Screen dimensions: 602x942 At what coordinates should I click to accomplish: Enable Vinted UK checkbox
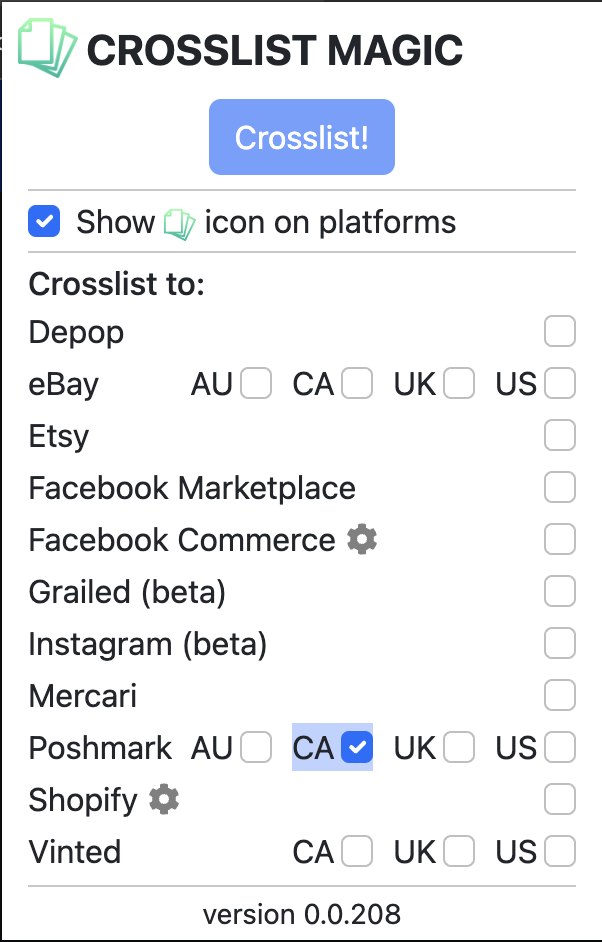(x=459, y=852)
